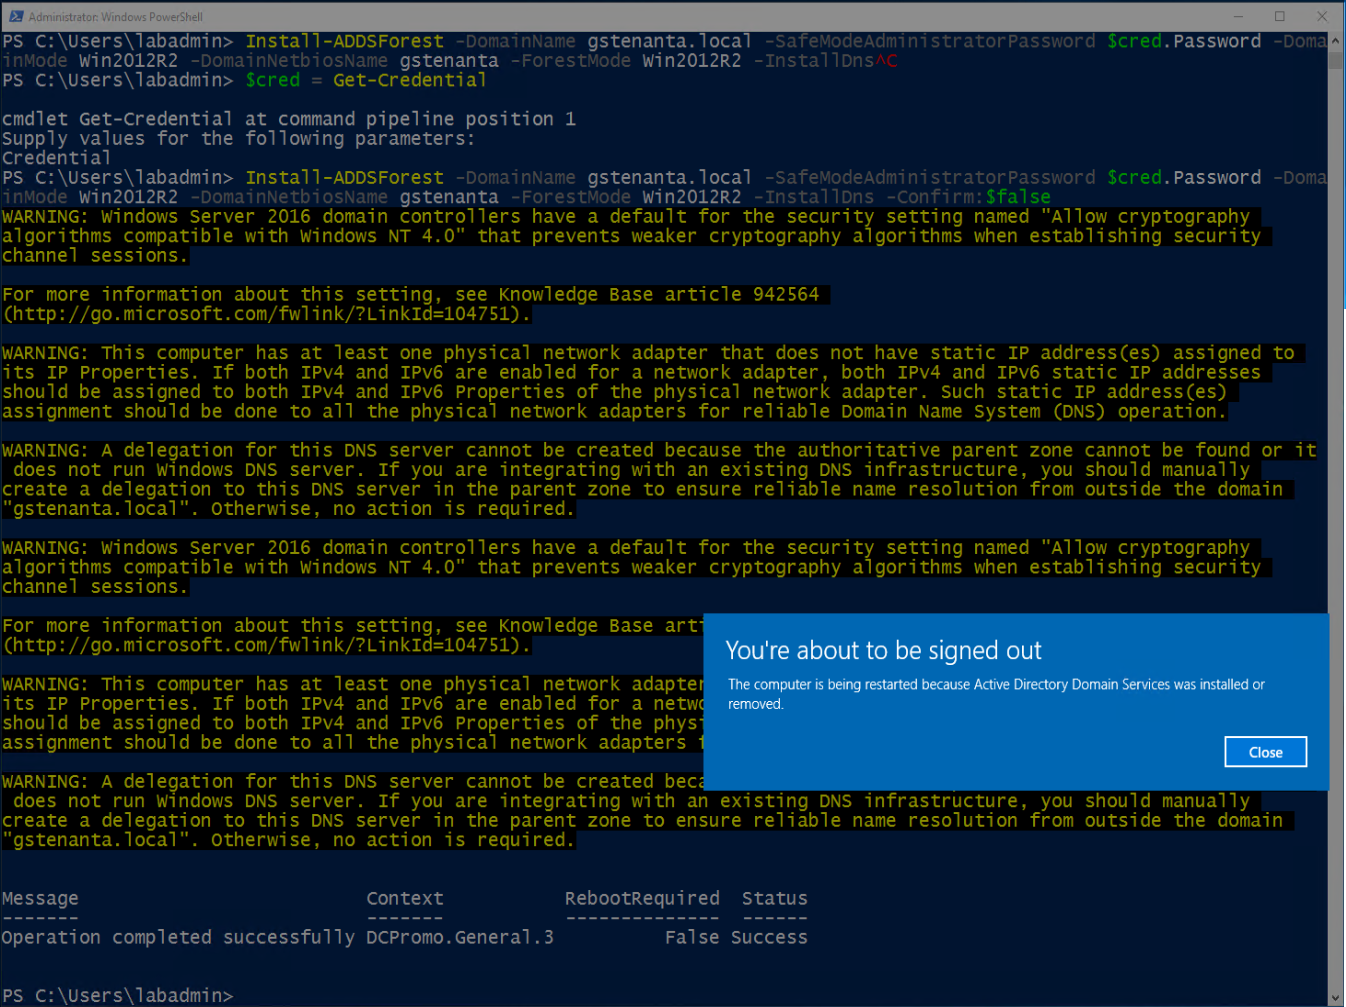Click the second go.microsoft.com fwlink URL
1346x1007 pixels.
point(266,645)
